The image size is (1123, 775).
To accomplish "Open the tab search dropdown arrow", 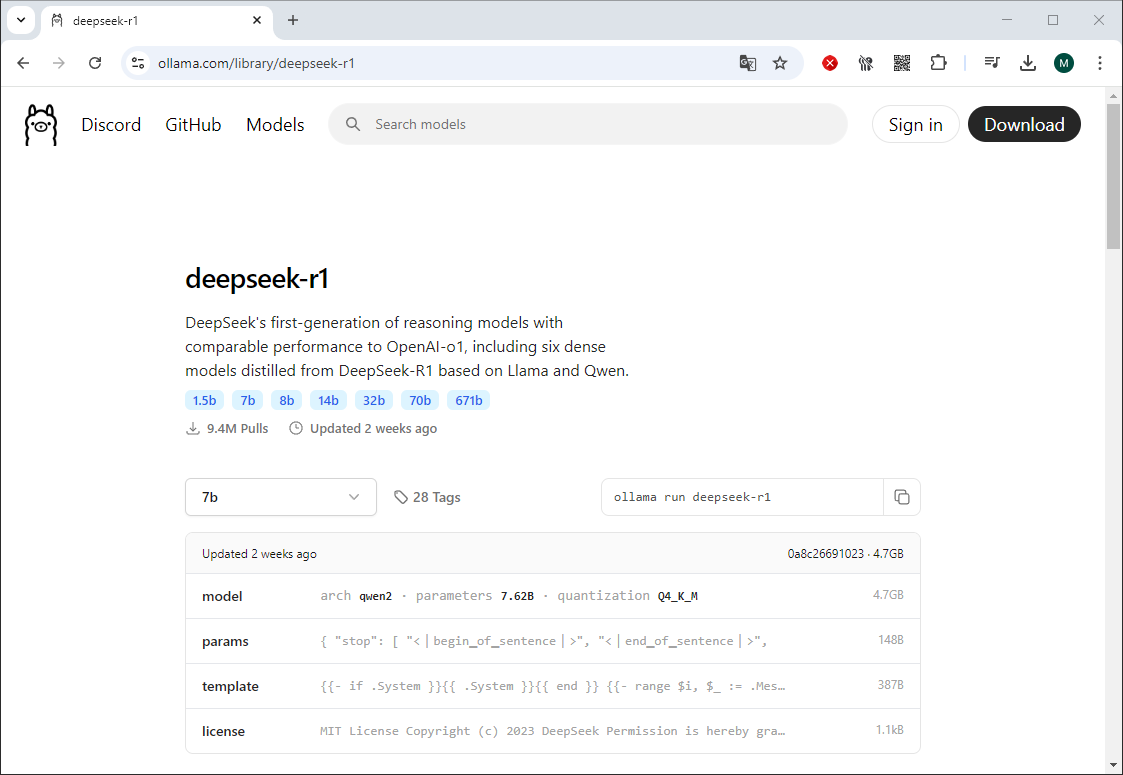I will click(x=21, y=20).
